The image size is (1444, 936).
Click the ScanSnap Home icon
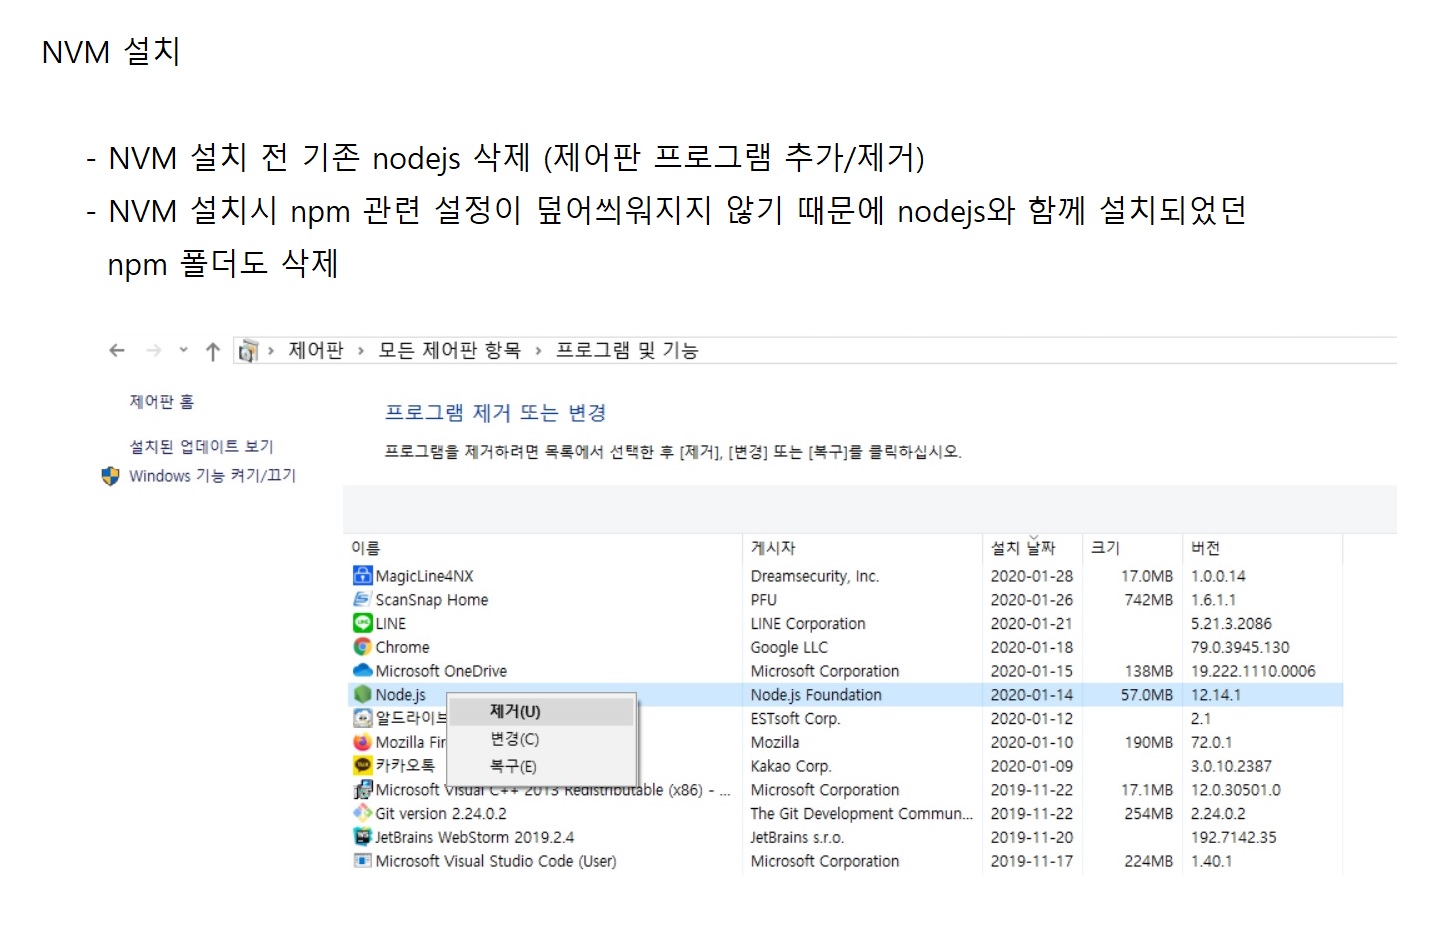point(362,599)
